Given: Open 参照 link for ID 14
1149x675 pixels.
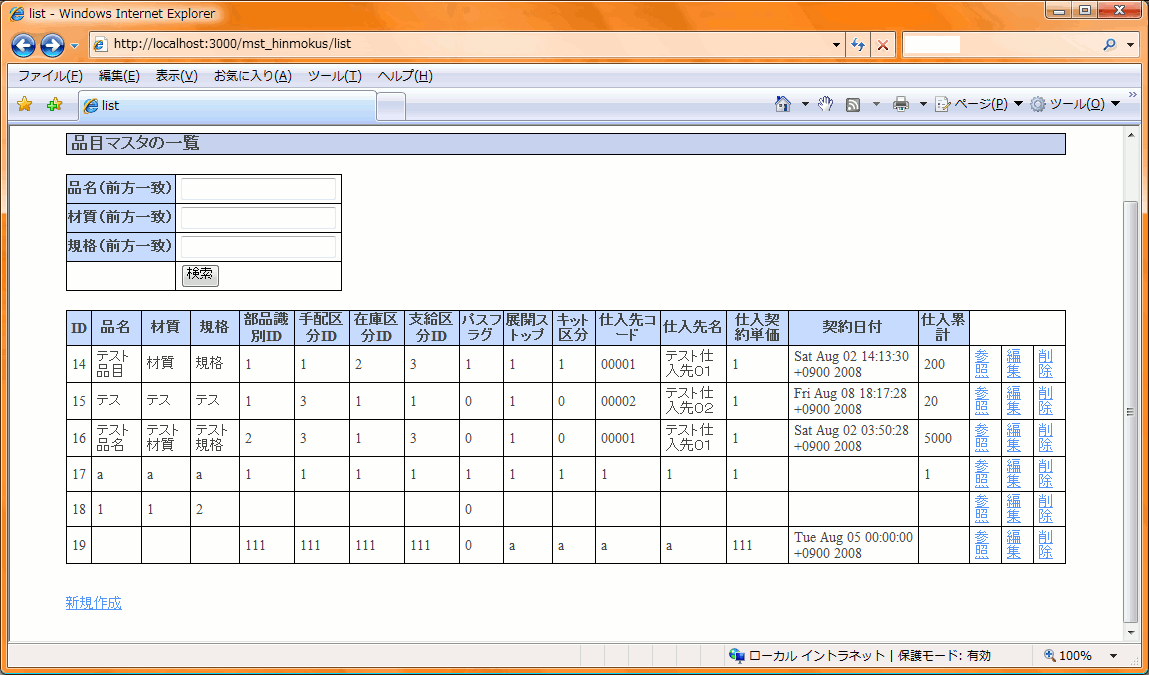Looking at the screenshot, I should click(x=982, y=364).
